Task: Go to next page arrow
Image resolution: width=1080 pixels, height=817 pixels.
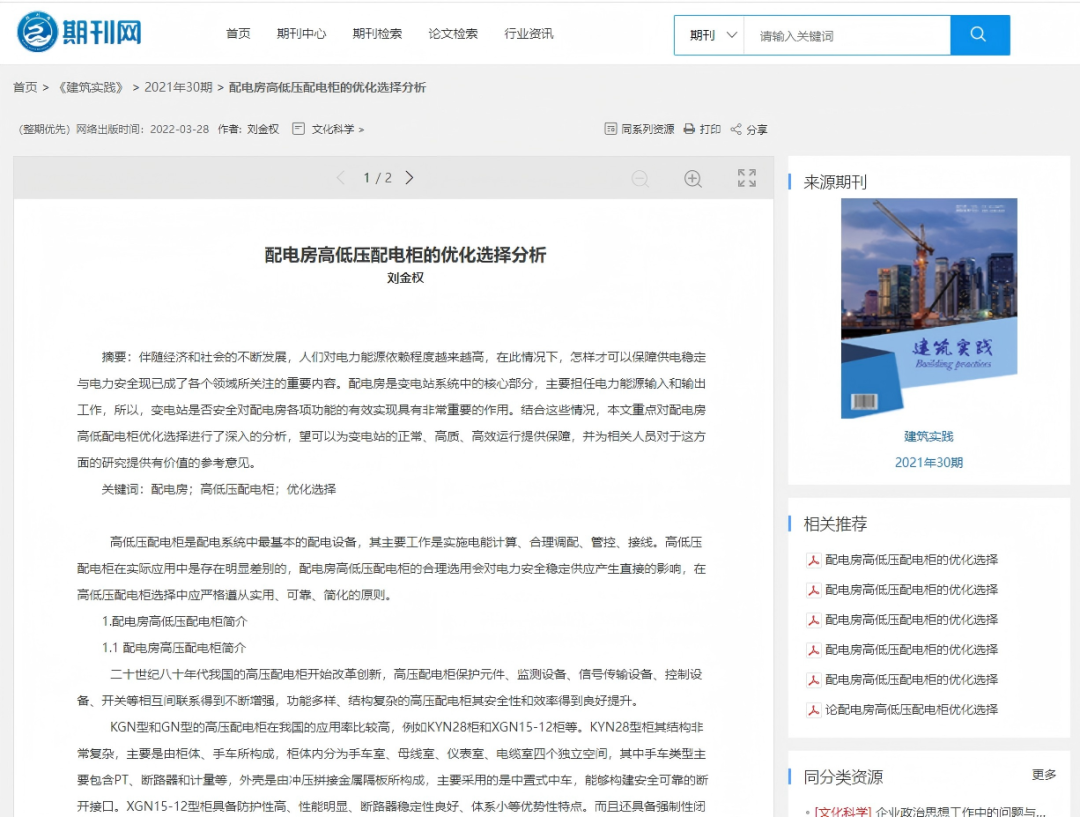Action: pyautogui.click(x=409, y=178)
